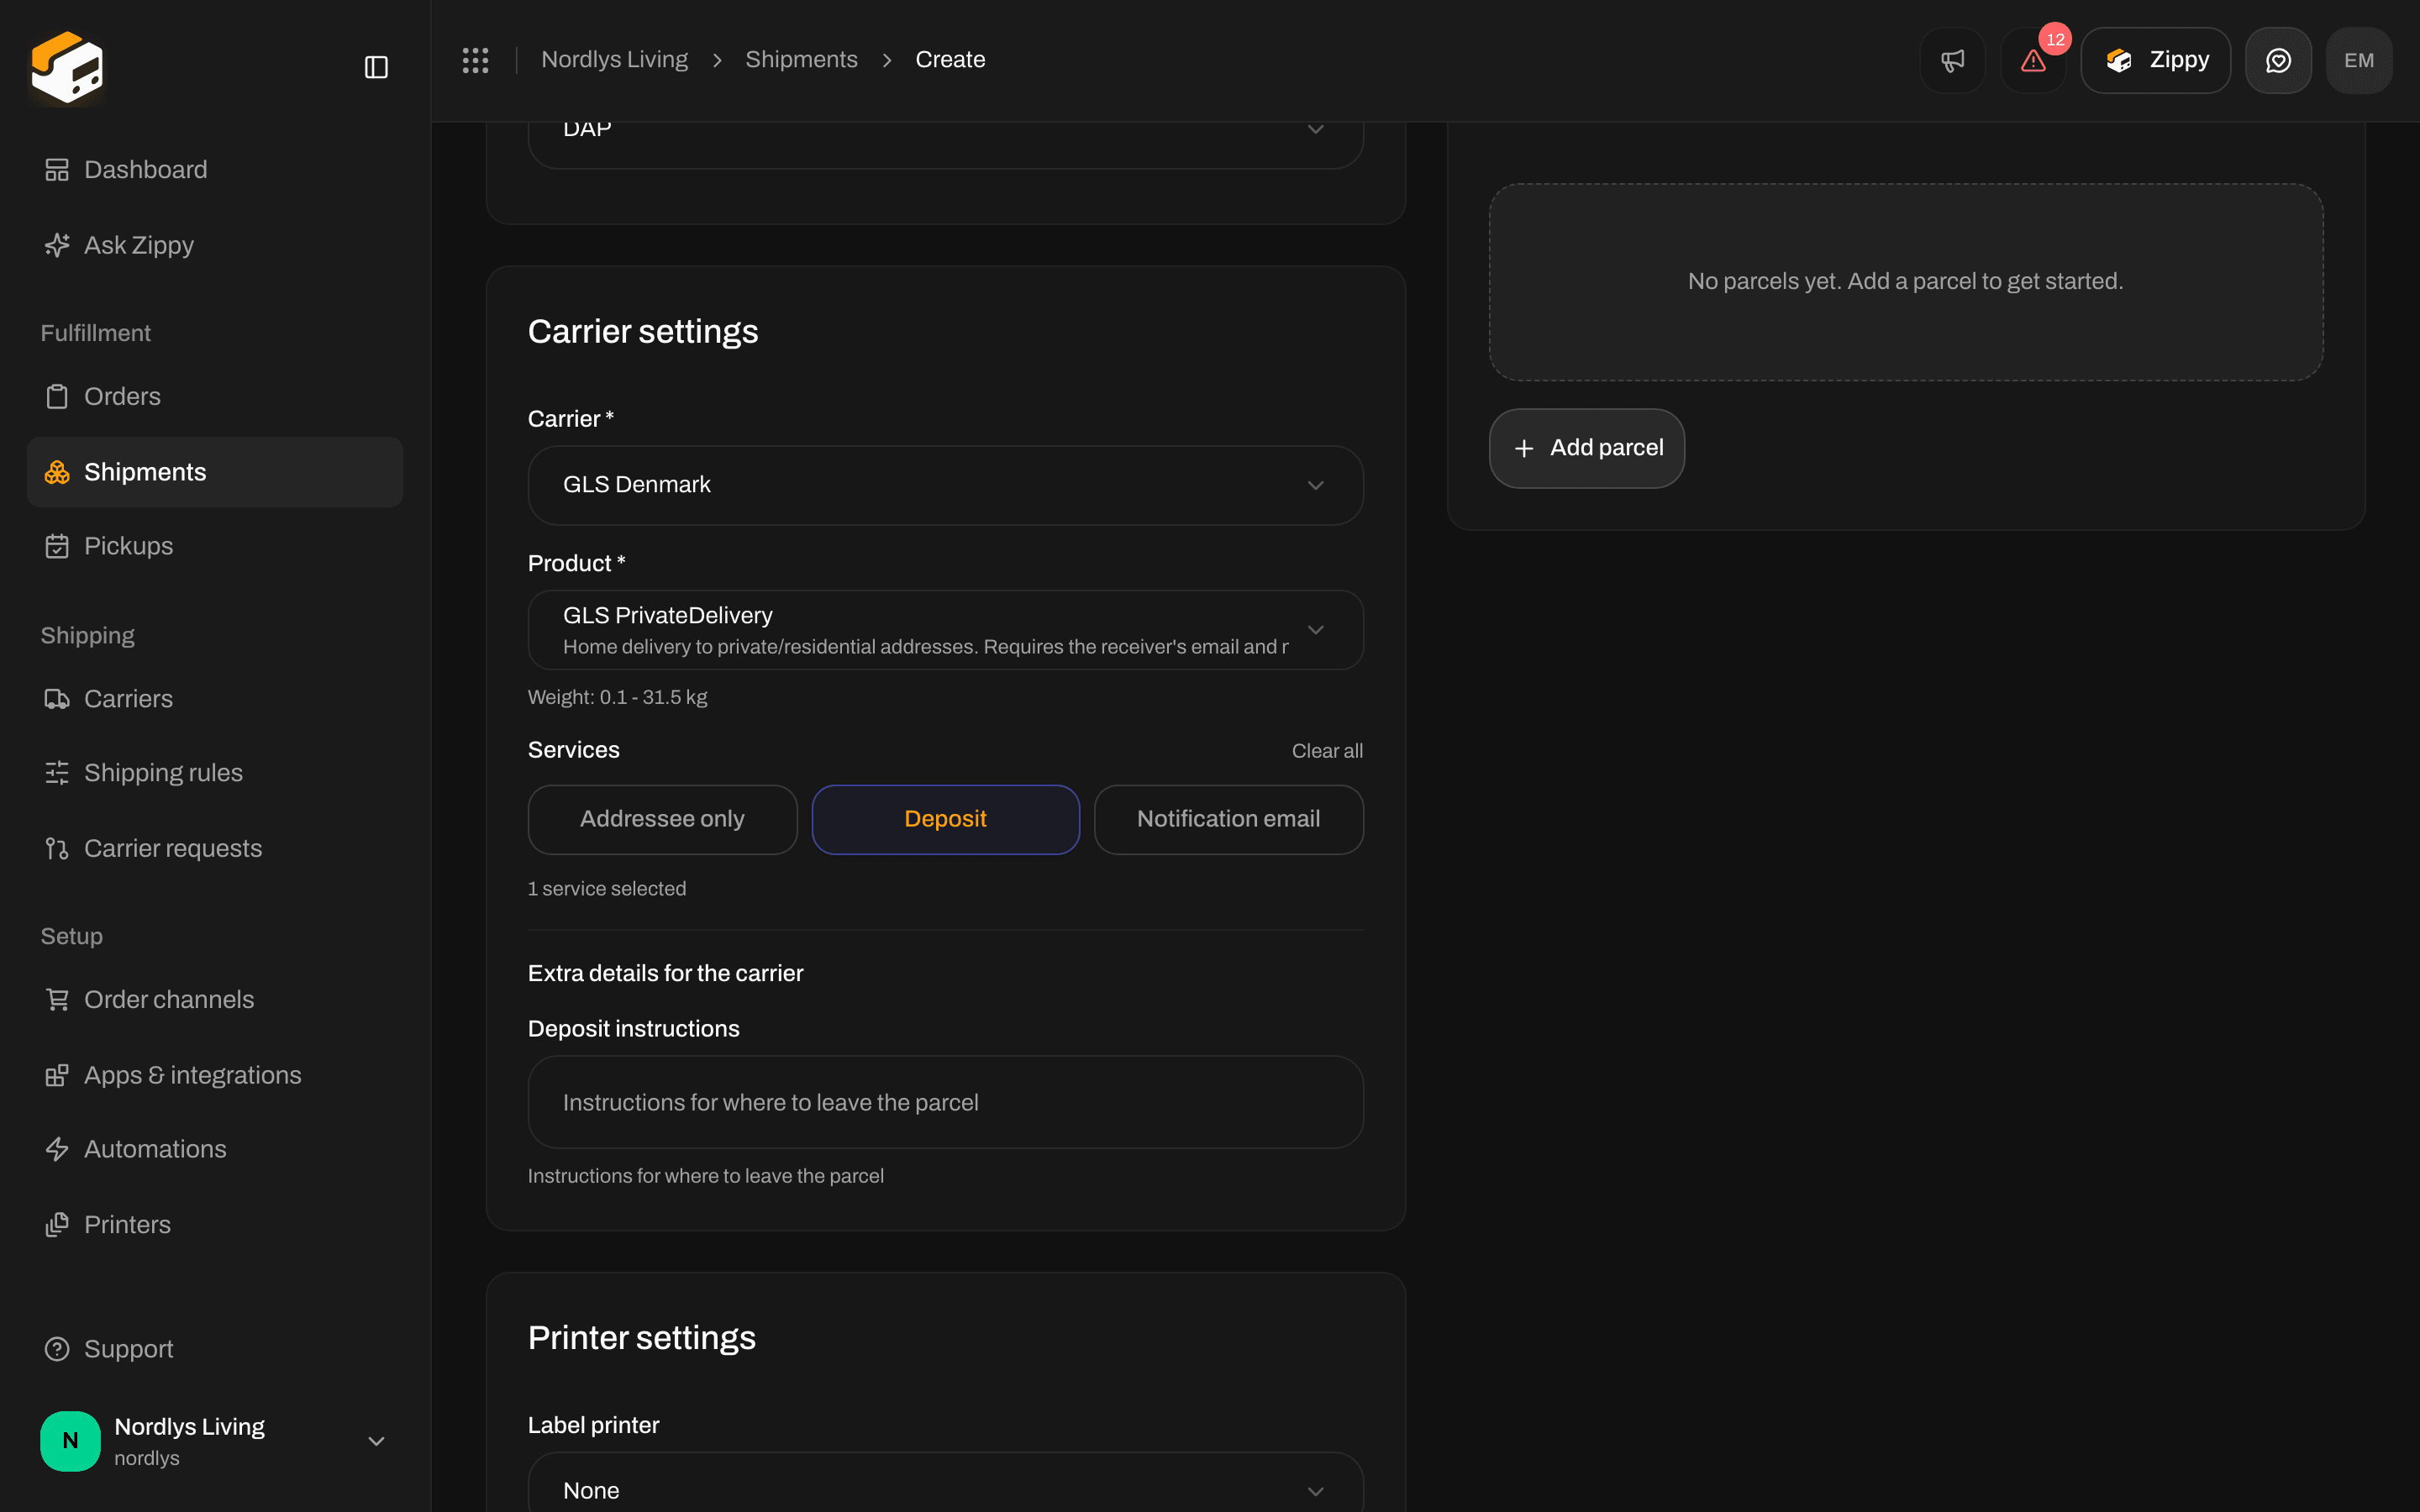Go to Shipping rules
2420x1512 pixels.
coord(215,773)
